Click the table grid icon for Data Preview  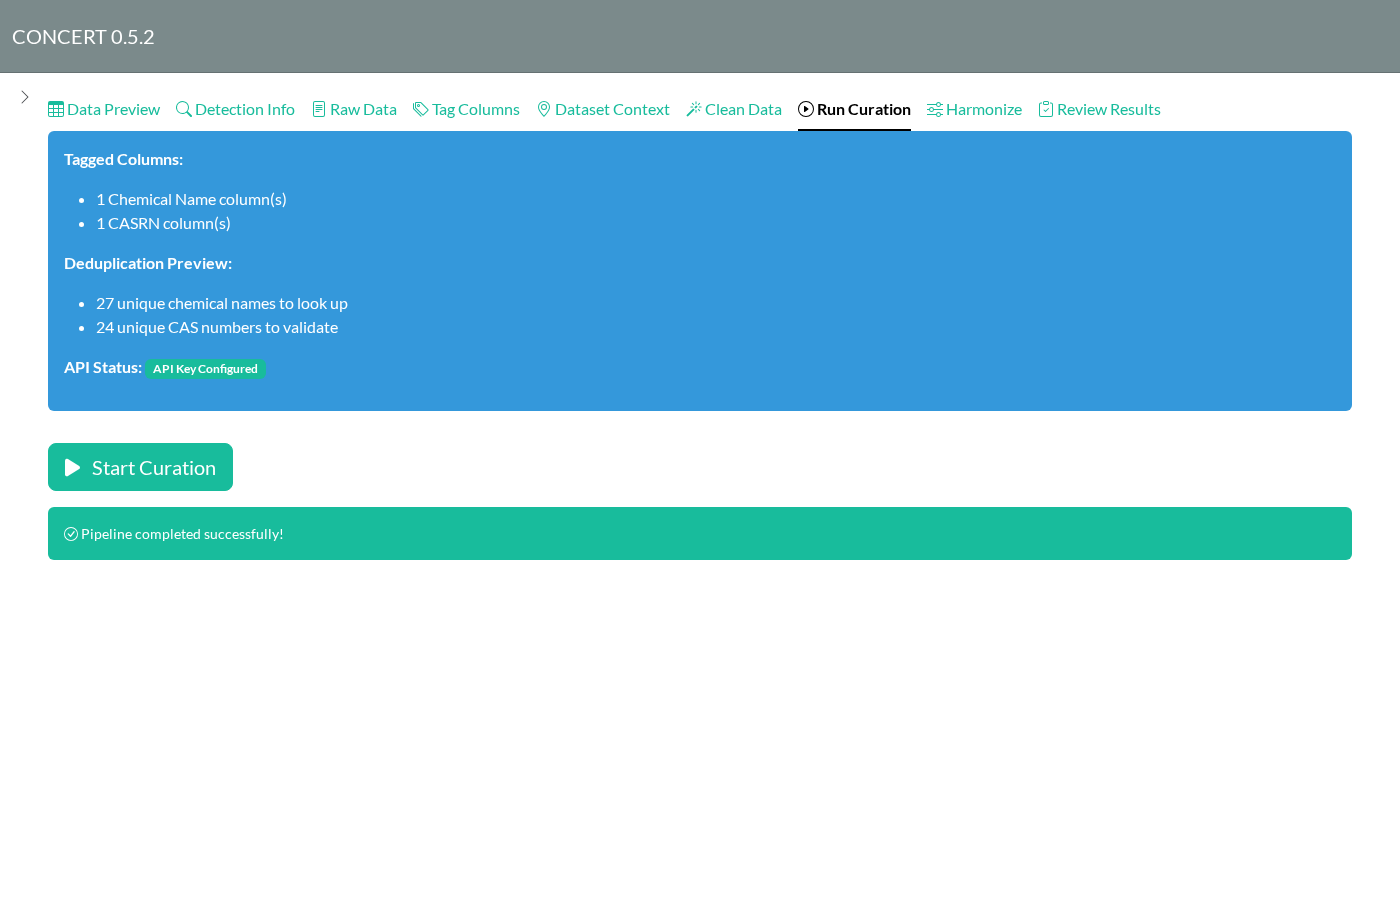[x=56, y=109]
